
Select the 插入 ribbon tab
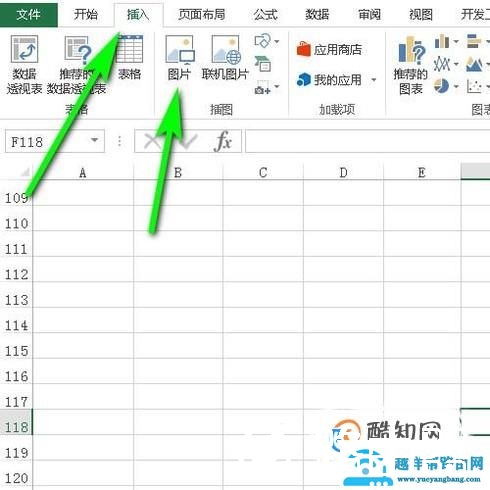[x=138, y=15]
